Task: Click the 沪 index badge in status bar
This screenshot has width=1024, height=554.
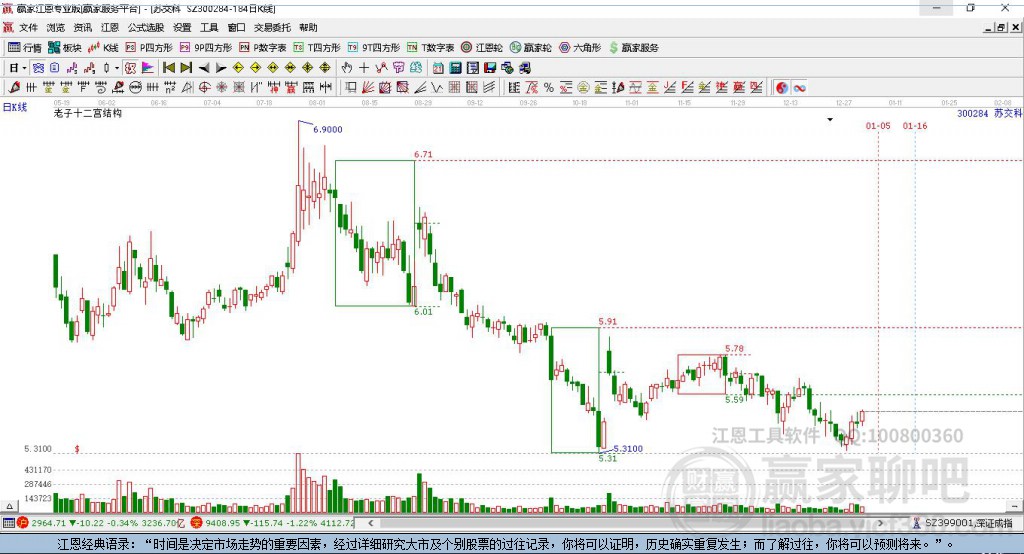Action: 23,523
